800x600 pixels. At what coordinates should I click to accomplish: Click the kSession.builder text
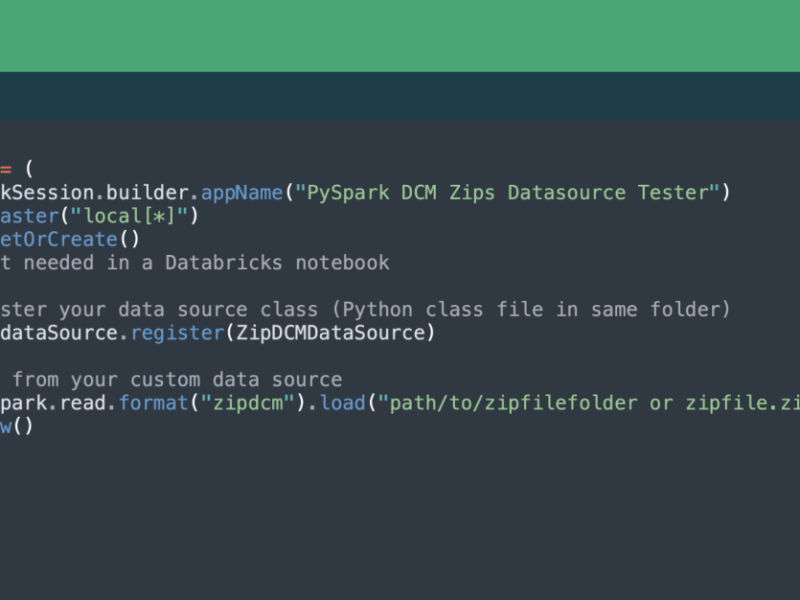(x=94, y=193)
